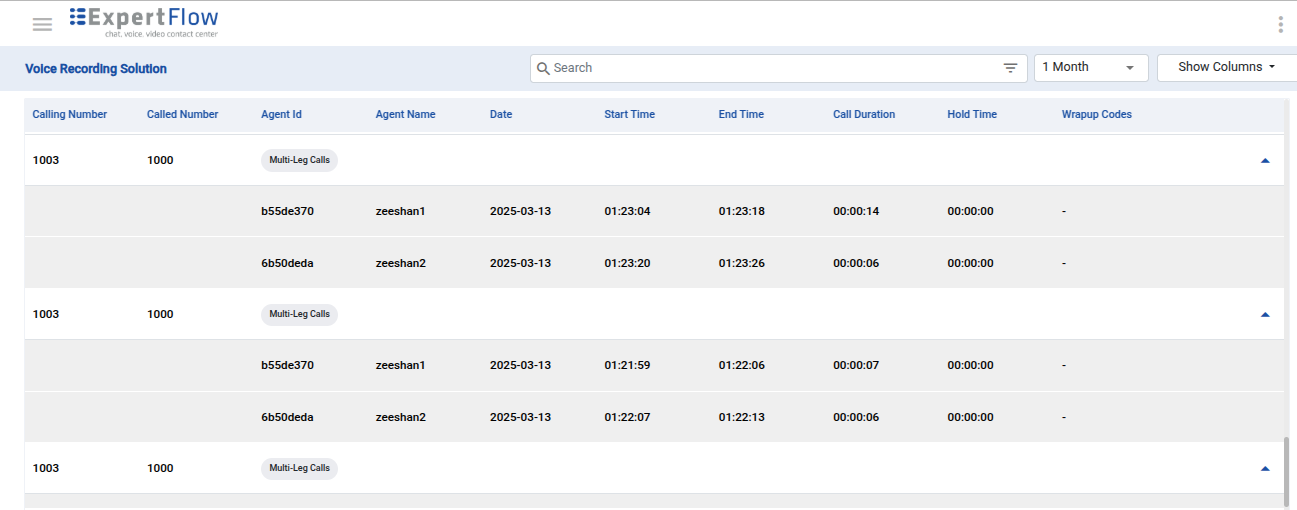Open the filter options icon in search bar

(1011, 68)
